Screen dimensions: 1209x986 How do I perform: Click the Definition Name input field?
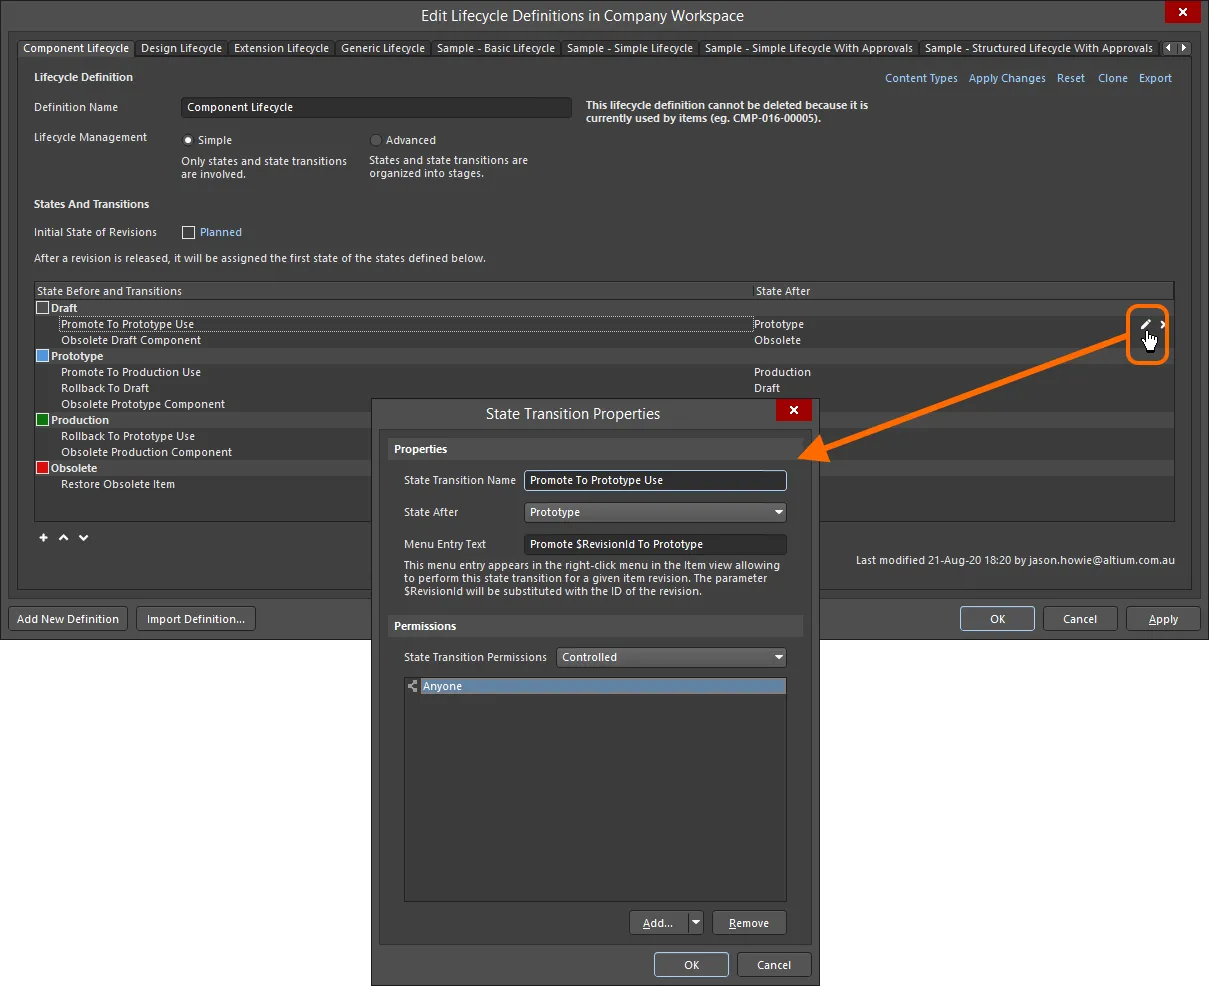pyautogui.click(x=376, y=107)
